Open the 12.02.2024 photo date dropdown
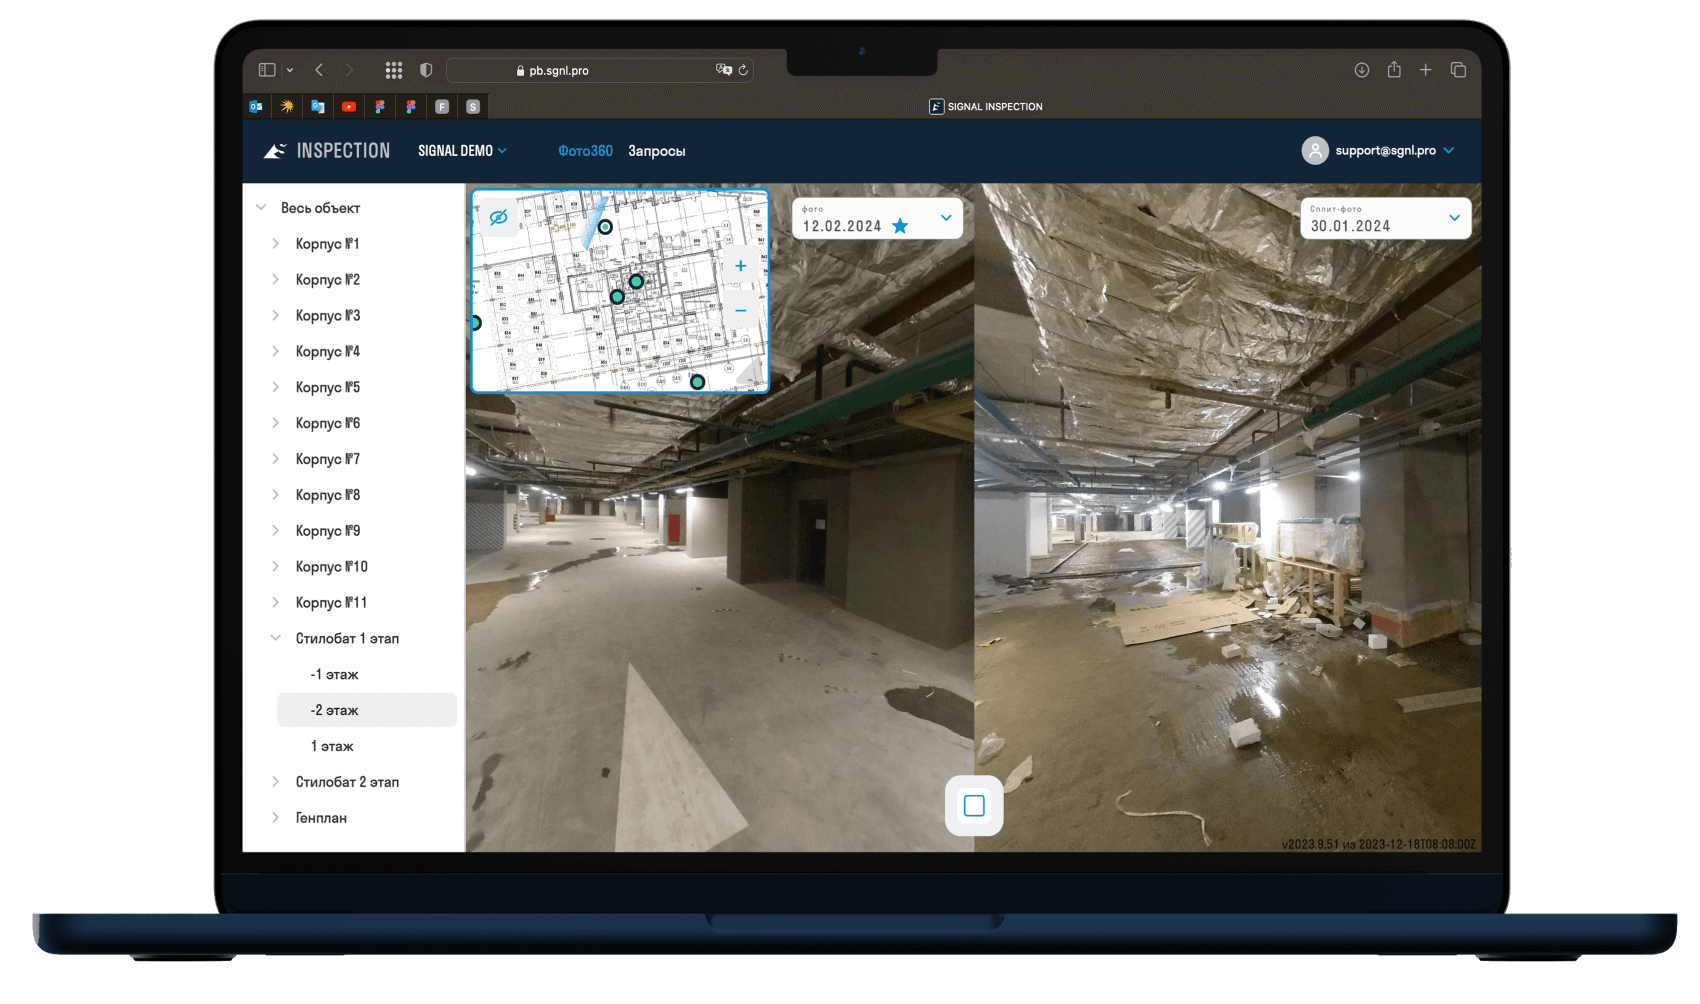 click(x=946, y=218)
